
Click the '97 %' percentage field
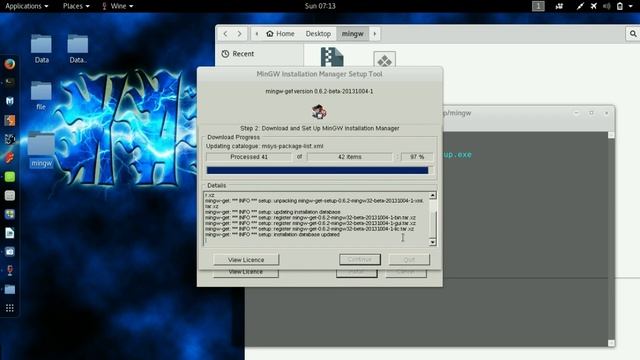pyautogui.click(x=417, y=157)
